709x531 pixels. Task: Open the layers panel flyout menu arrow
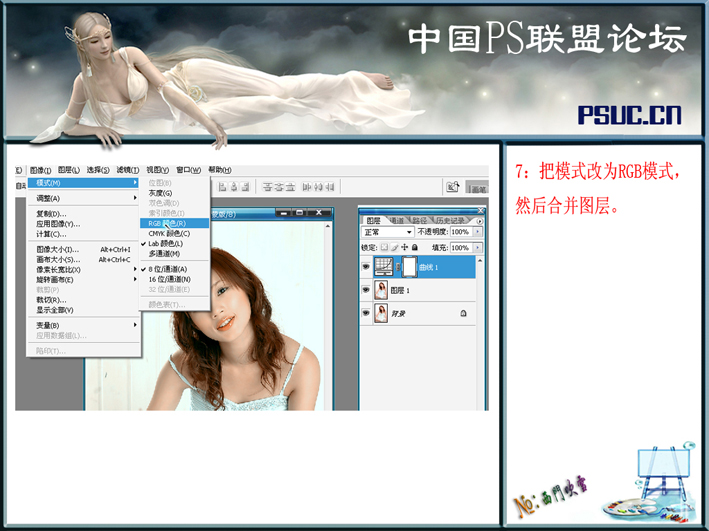point(480,221)
